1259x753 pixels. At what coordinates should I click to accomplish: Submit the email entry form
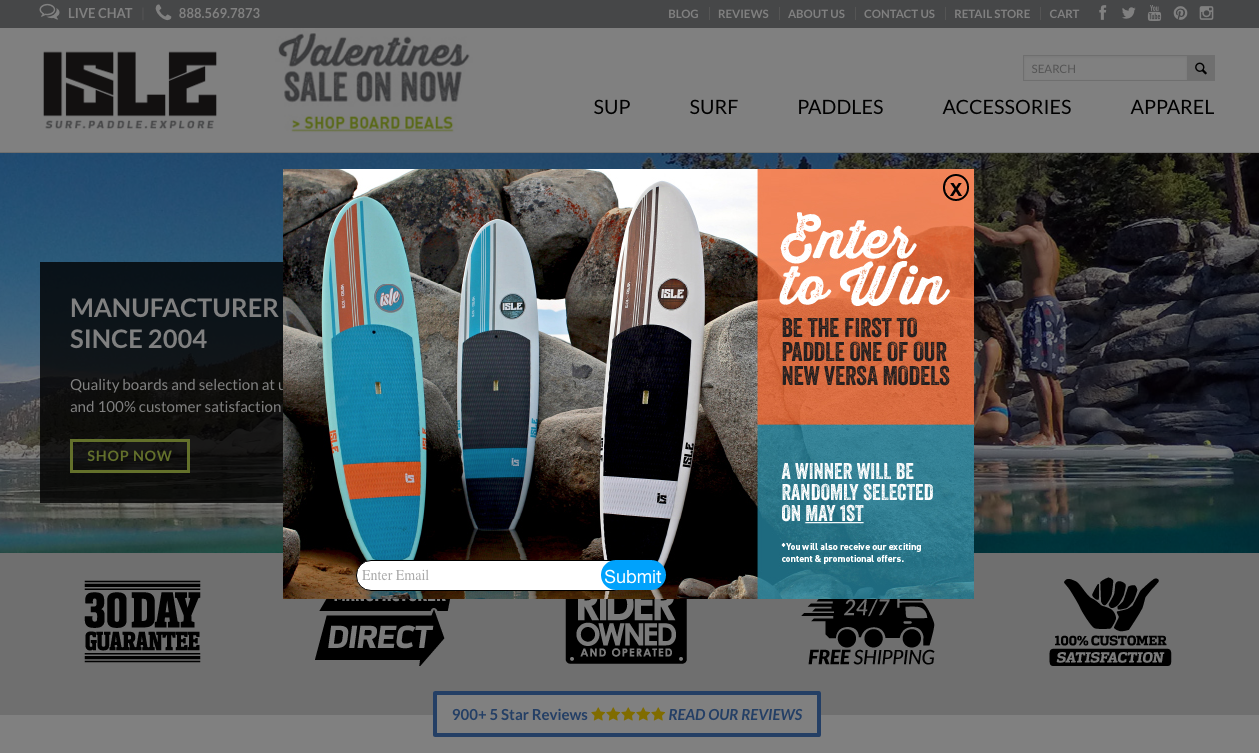633,575
